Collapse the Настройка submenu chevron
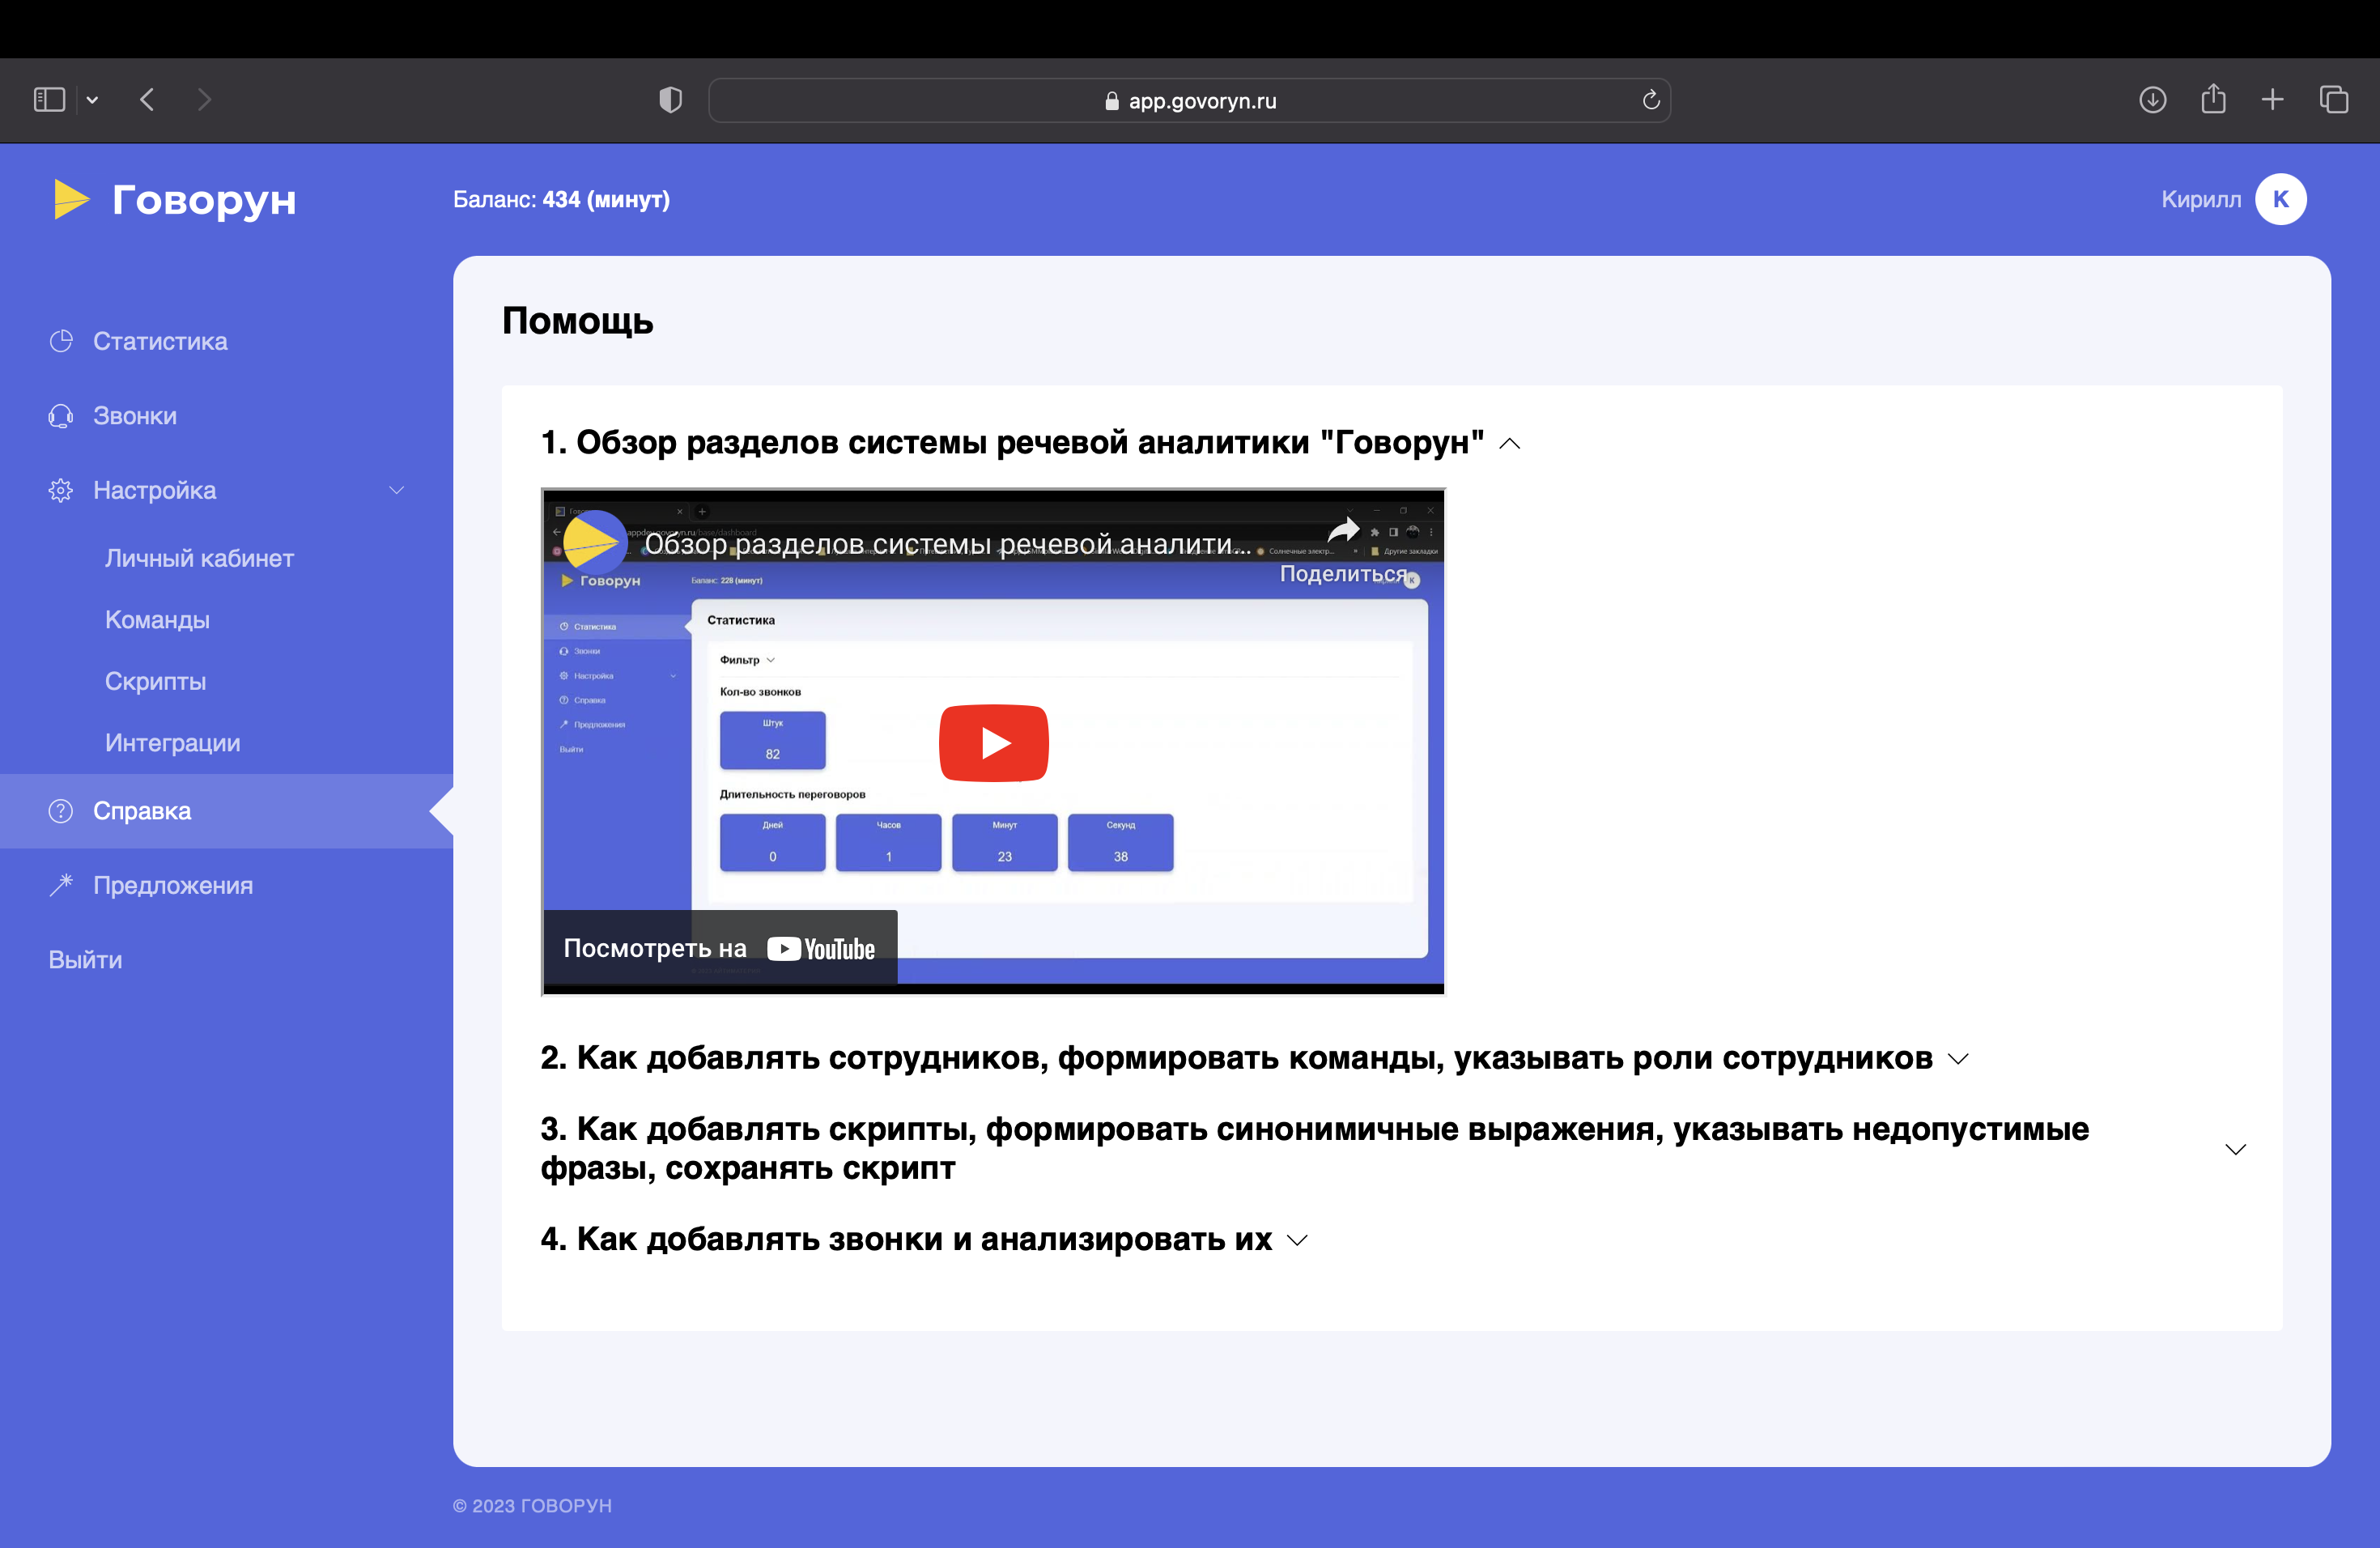 click(396, 490)
